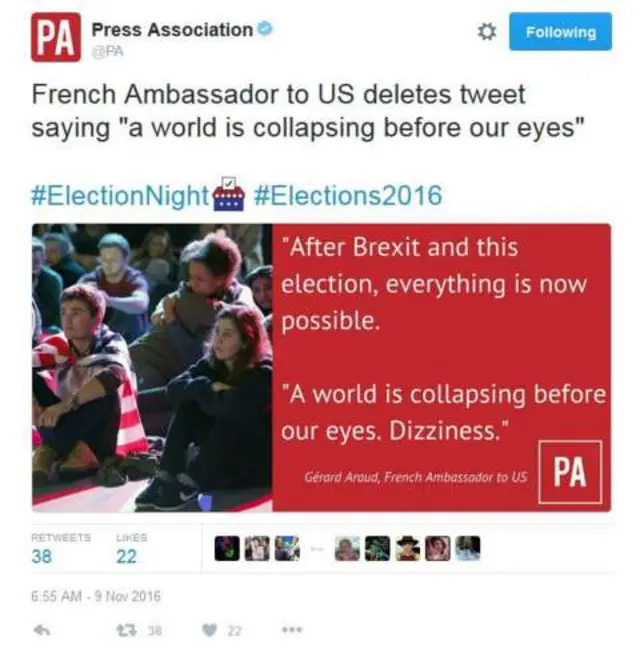This screenshot has height=653, width=640.
Task: Open the gear settings menu
Action: tap(486, 32)
